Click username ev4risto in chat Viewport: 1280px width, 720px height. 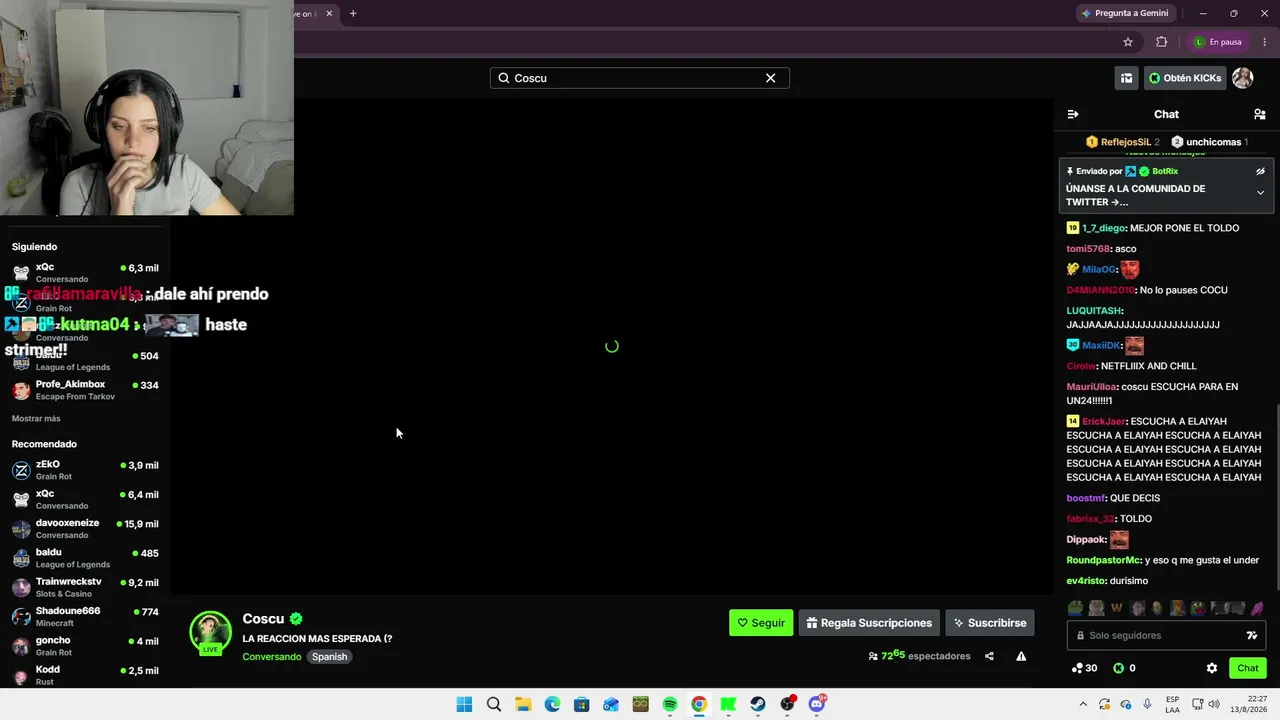pyautogui.click(x=1085, y=581)
